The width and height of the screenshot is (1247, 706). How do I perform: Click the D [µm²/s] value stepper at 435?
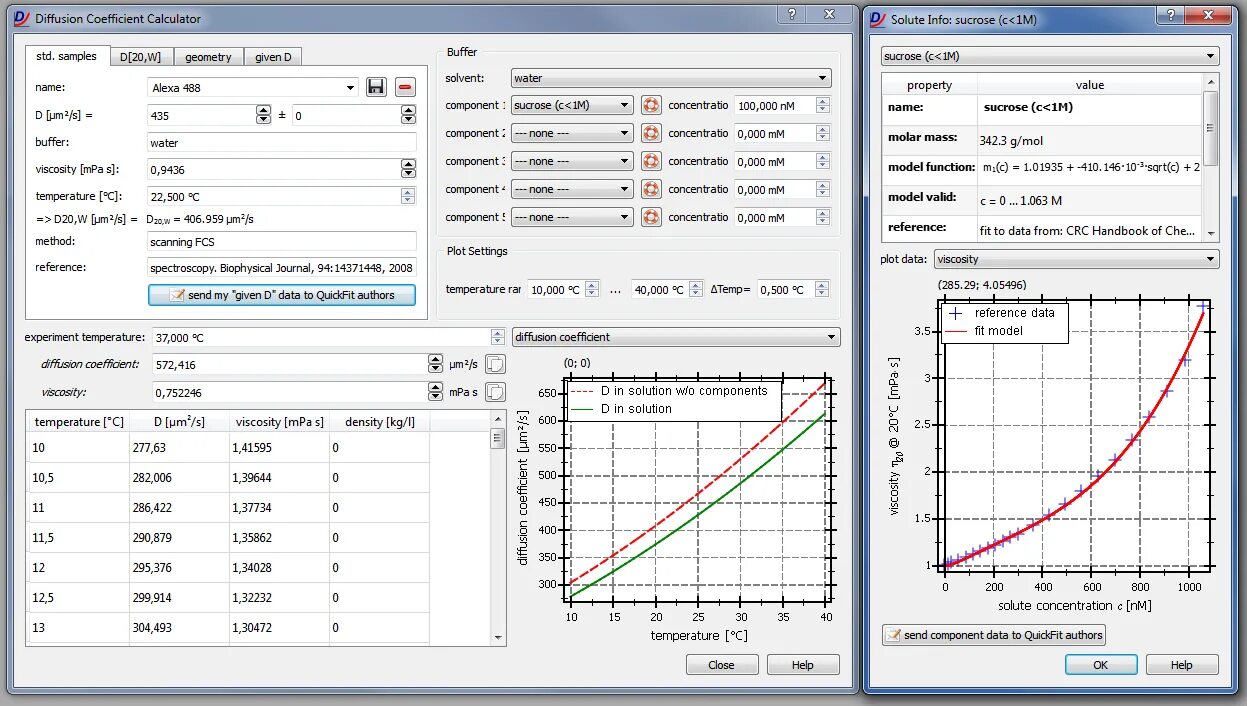(x=264, y=115)
